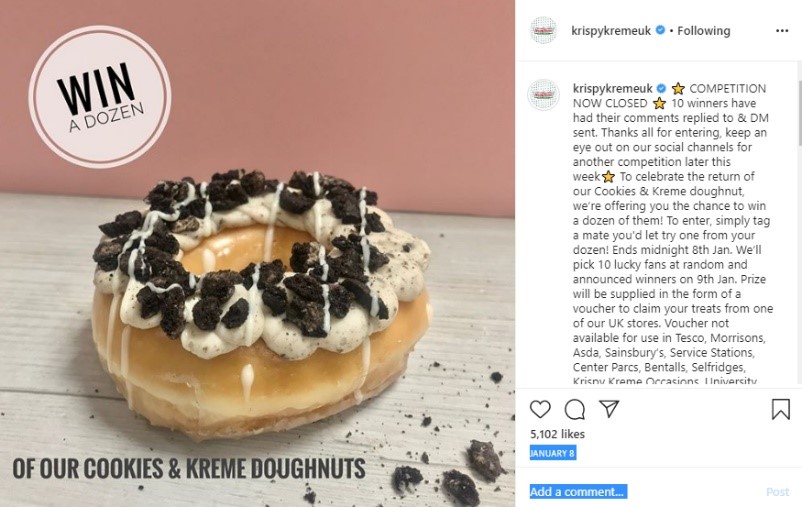Screen dimensions: 802x507
Task: View the 5,102 likes list
Action: pos(557,434)
